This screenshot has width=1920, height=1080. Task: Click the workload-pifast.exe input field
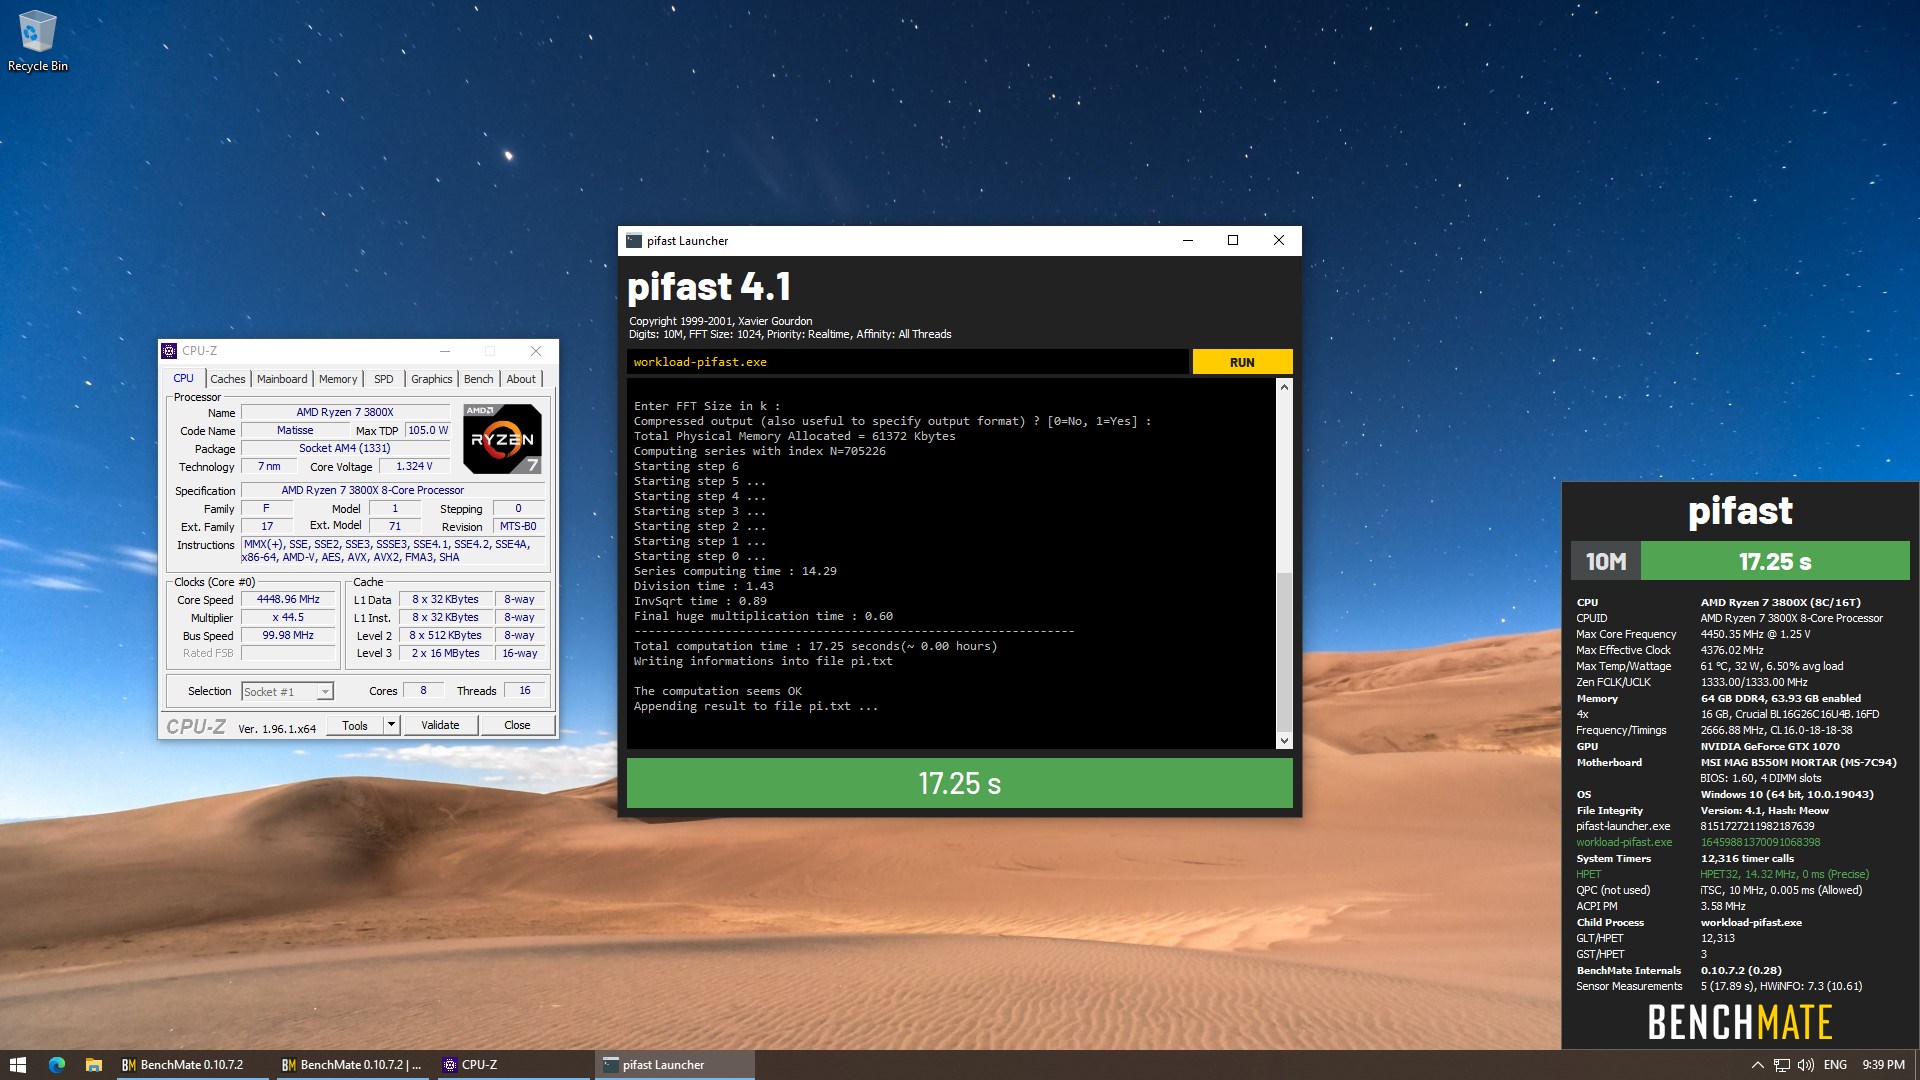907,362
